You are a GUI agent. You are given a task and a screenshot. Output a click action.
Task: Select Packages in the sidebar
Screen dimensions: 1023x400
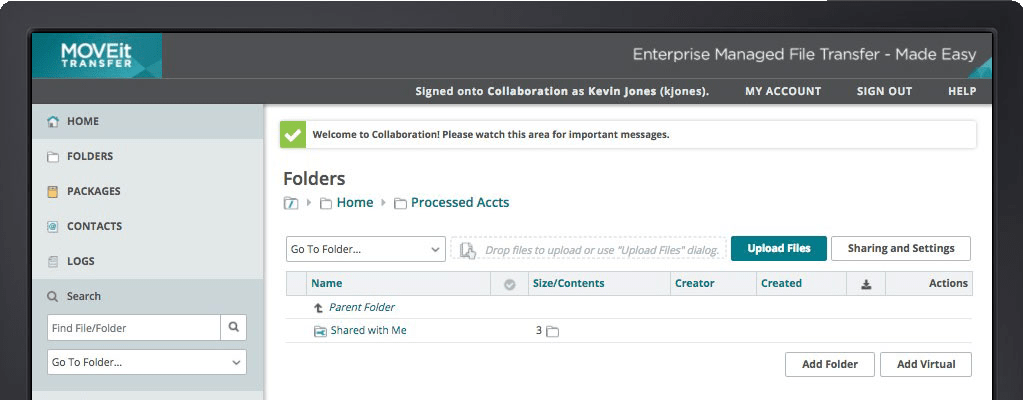pos(93,191)
